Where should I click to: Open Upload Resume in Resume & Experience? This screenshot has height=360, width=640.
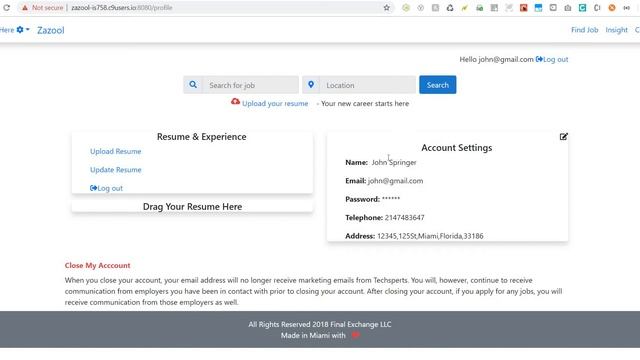coord(116,151)
